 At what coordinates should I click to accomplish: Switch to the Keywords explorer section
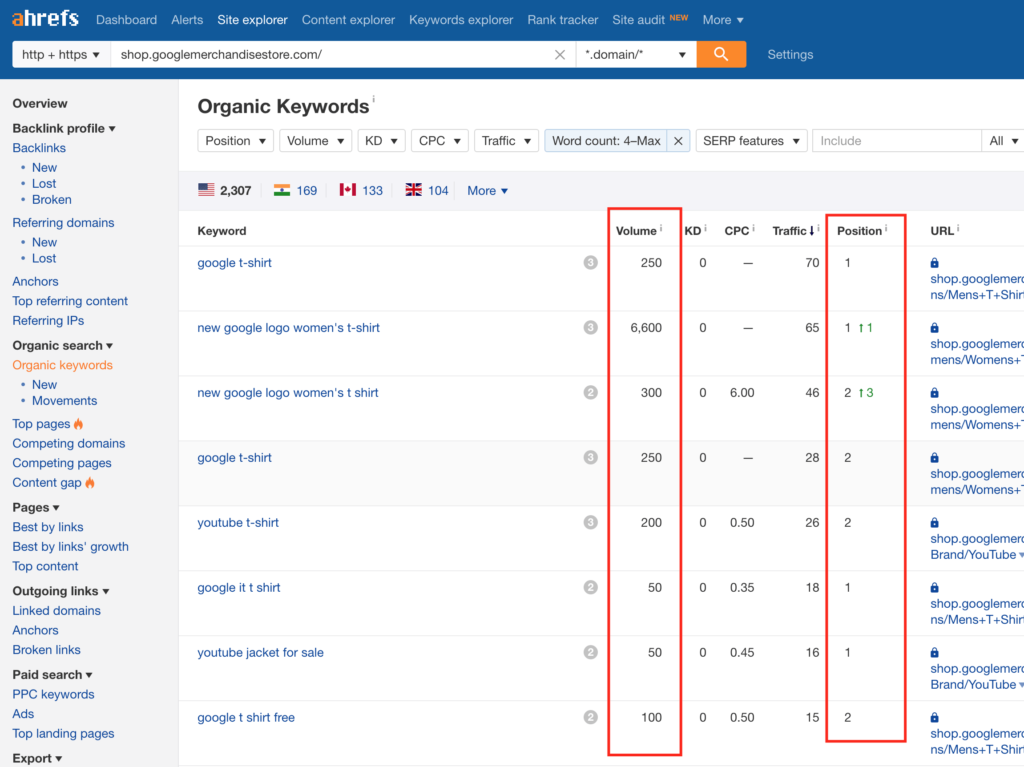[x=461, y=19]
